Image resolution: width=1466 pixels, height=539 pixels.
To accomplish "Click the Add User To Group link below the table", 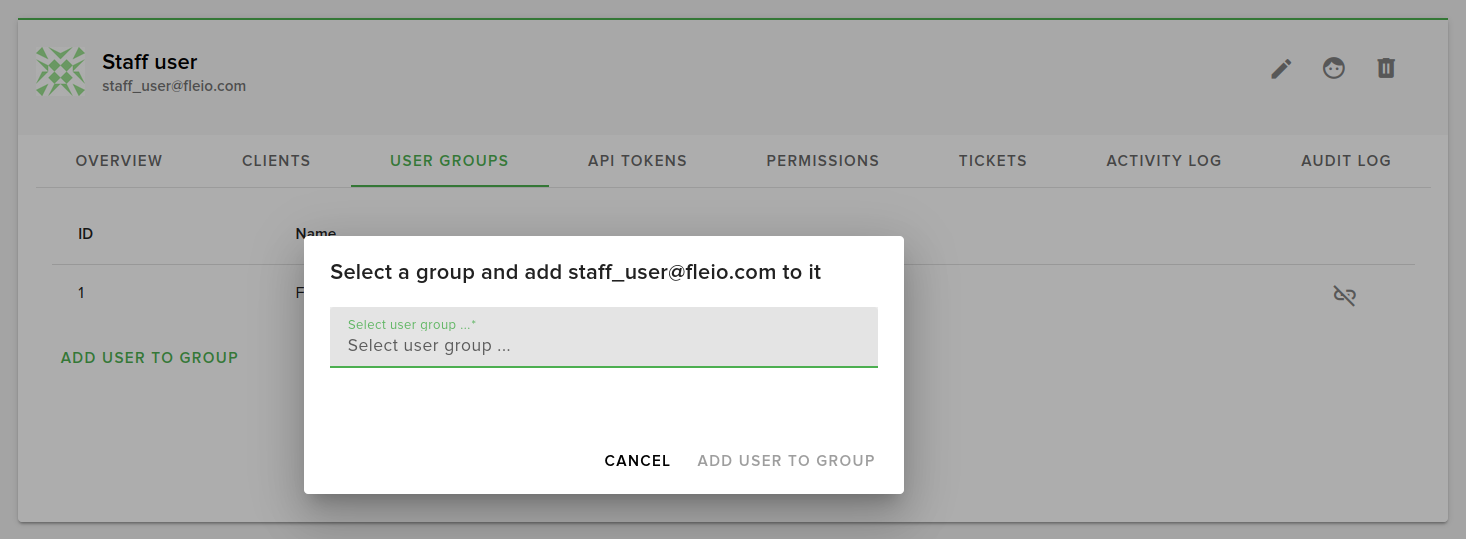I will tap(149, 358).
